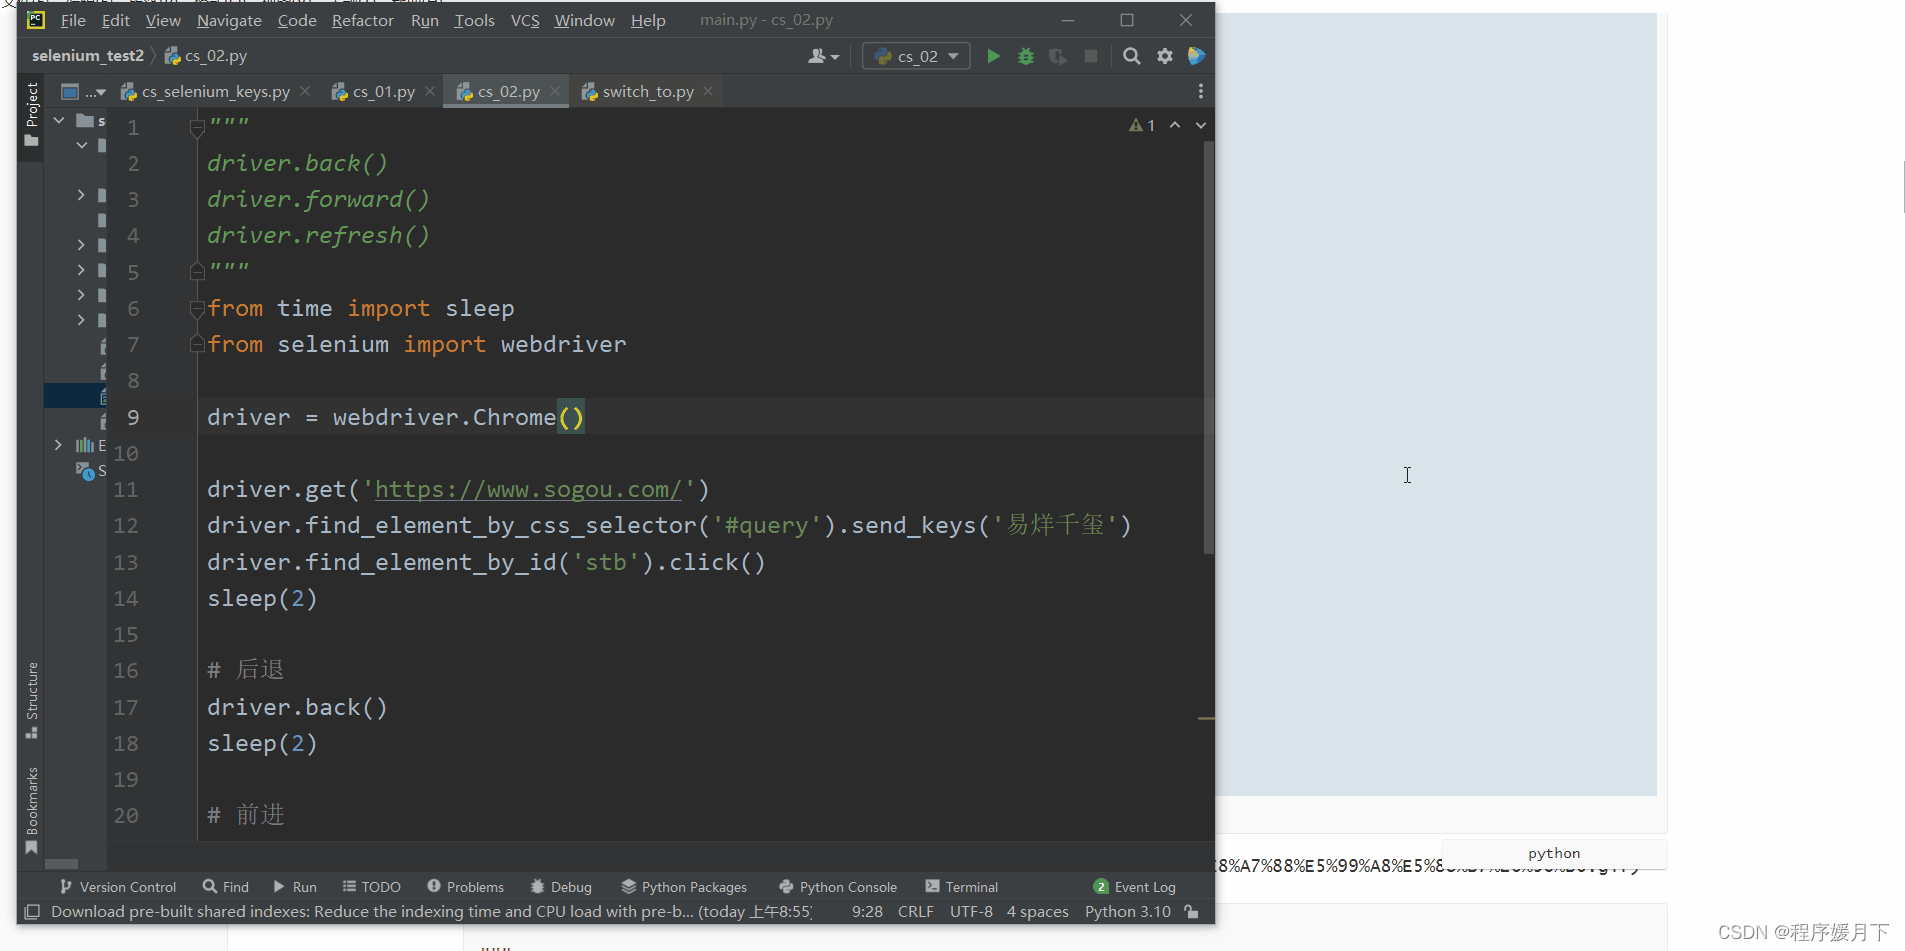Open the File menu
Viewport: 1905px width, 951px height.
coord(73,20)
